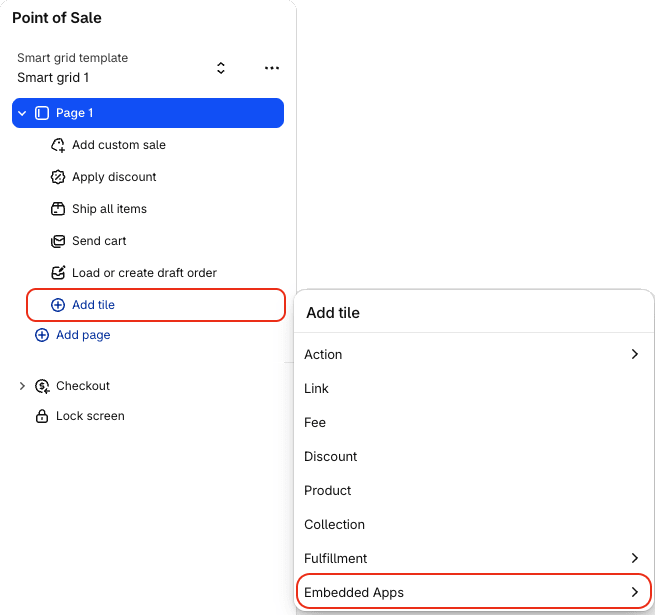
Task: Click the Send cart envelope icon
Action: tap(58, 241)
